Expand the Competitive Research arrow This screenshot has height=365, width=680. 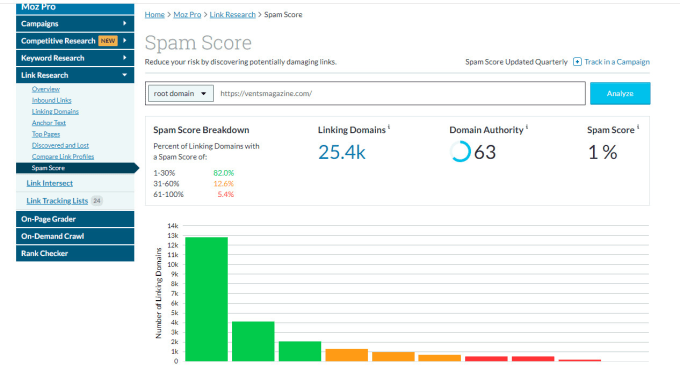pyautogui.click(x=125, y=41)
